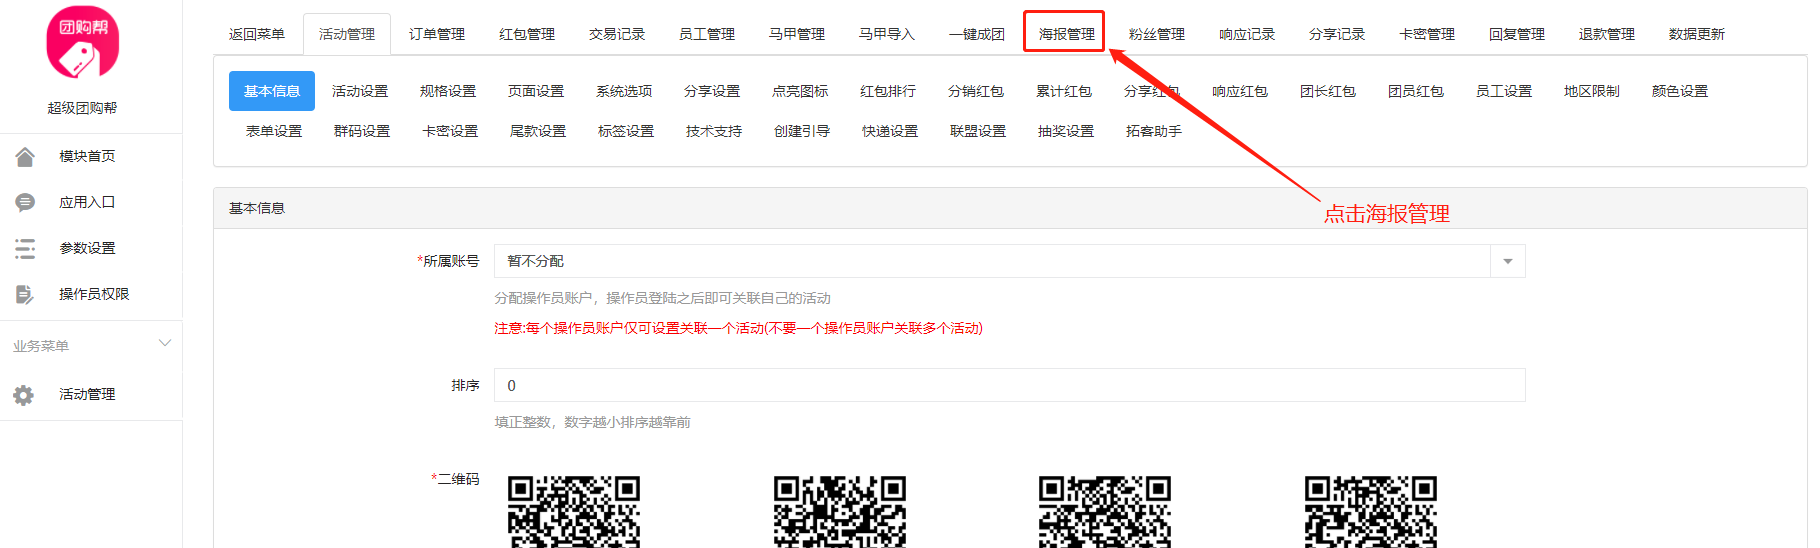Click the first QR code image

(574, 511)
